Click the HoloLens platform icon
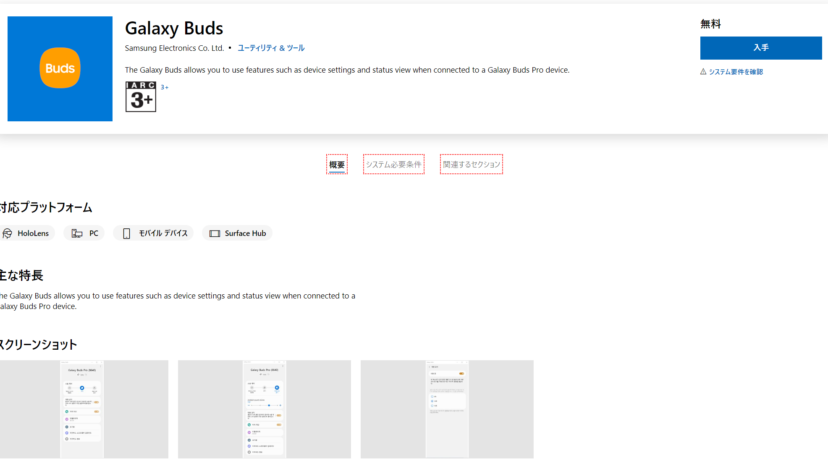The height and width of the screenshot is (466, 828). point(7,233)
